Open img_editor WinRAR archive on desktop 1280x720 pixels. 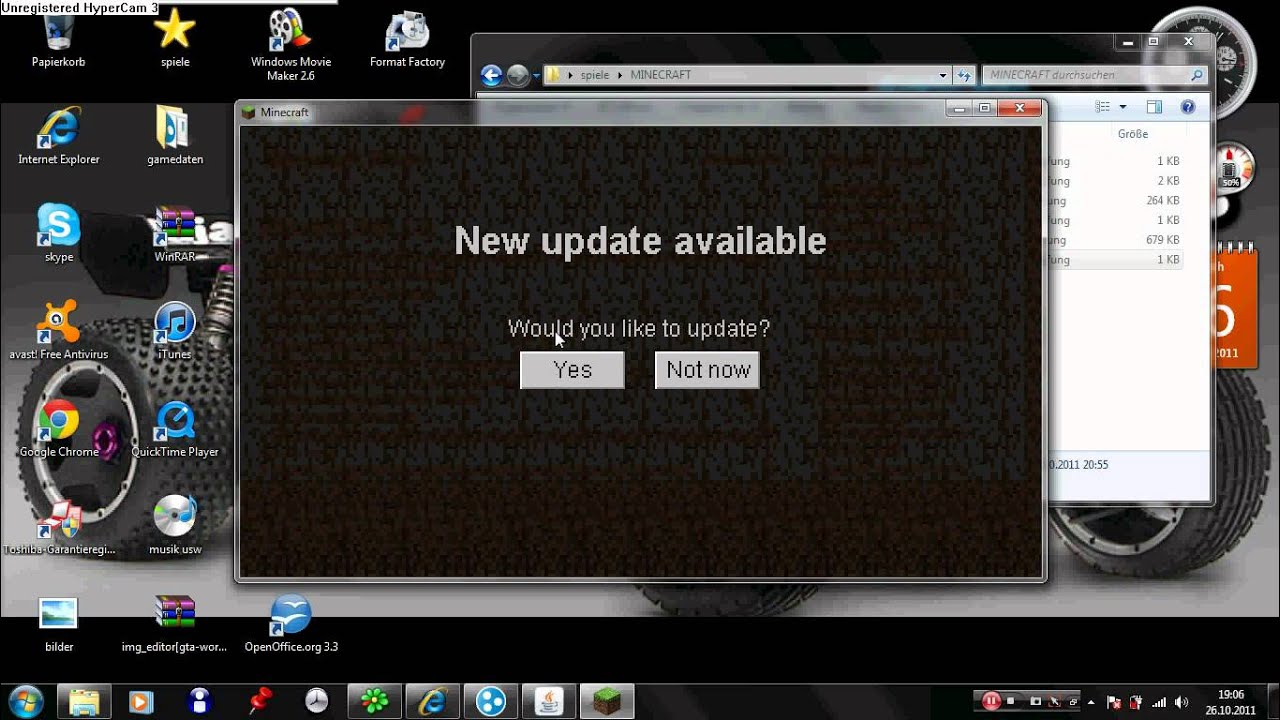[175, 624]
